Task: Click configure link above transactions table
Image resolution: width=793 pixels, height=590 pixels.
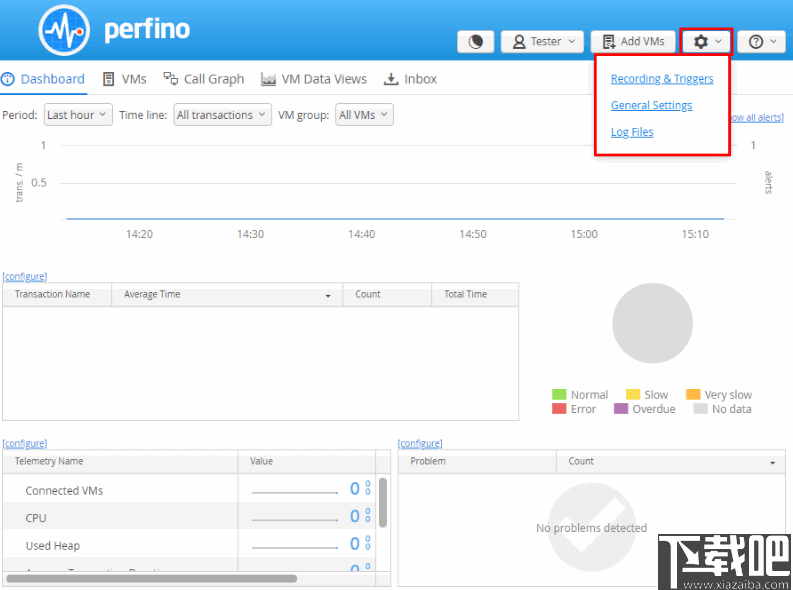Action: (25, 277)
